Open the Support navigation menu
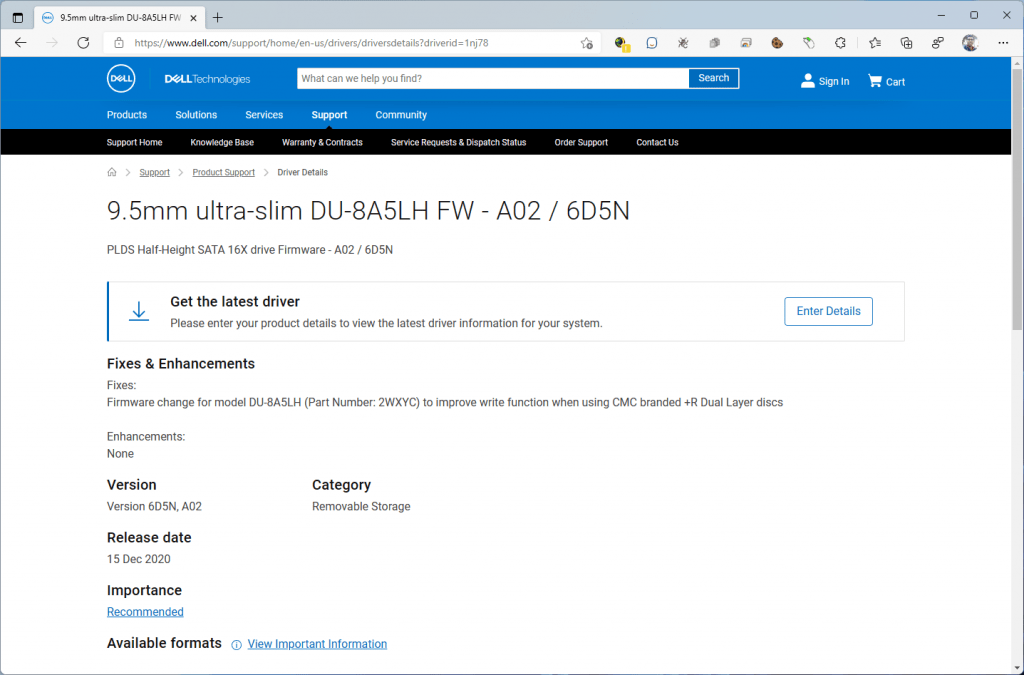1024x675 pixels. (329, 115)
